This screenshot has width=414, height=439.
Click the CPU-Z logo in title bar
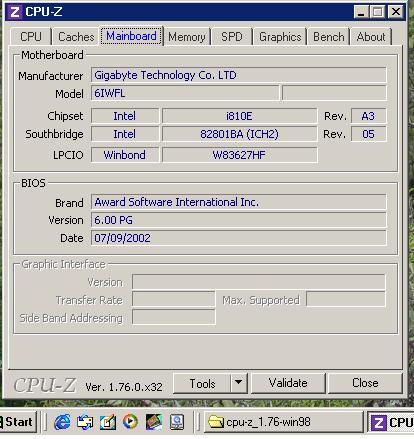[15, 12]
